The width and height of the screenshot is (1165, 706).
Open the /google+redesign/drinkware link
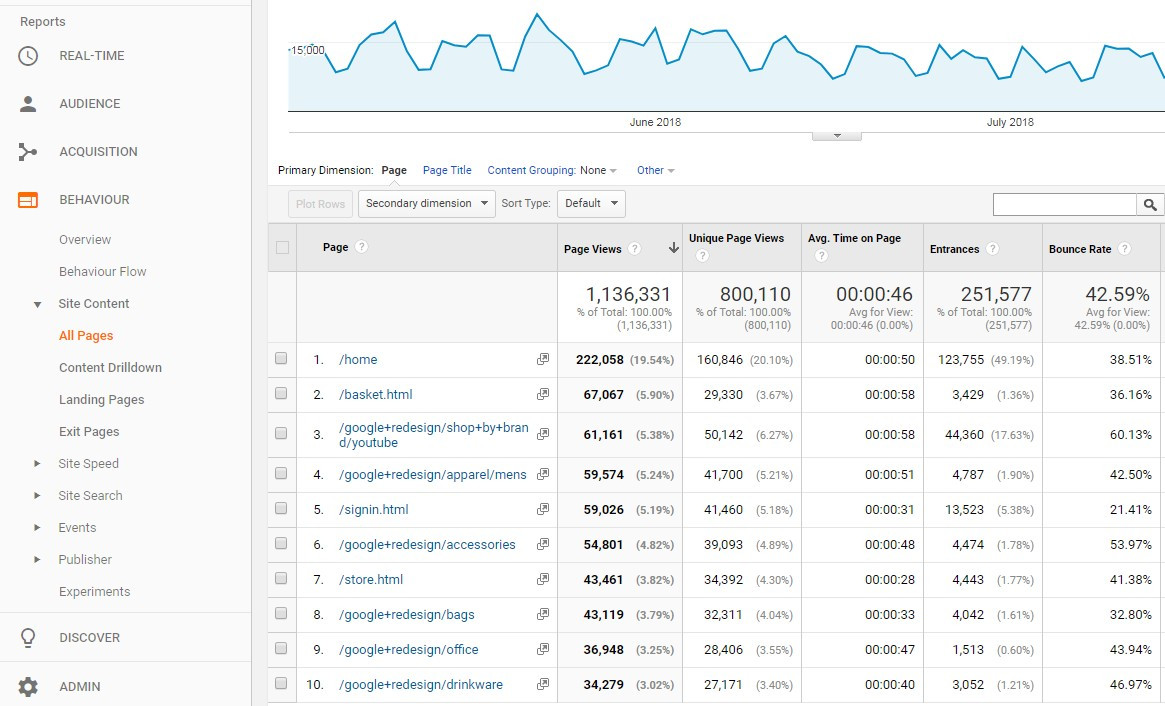[x=421, y=684]
